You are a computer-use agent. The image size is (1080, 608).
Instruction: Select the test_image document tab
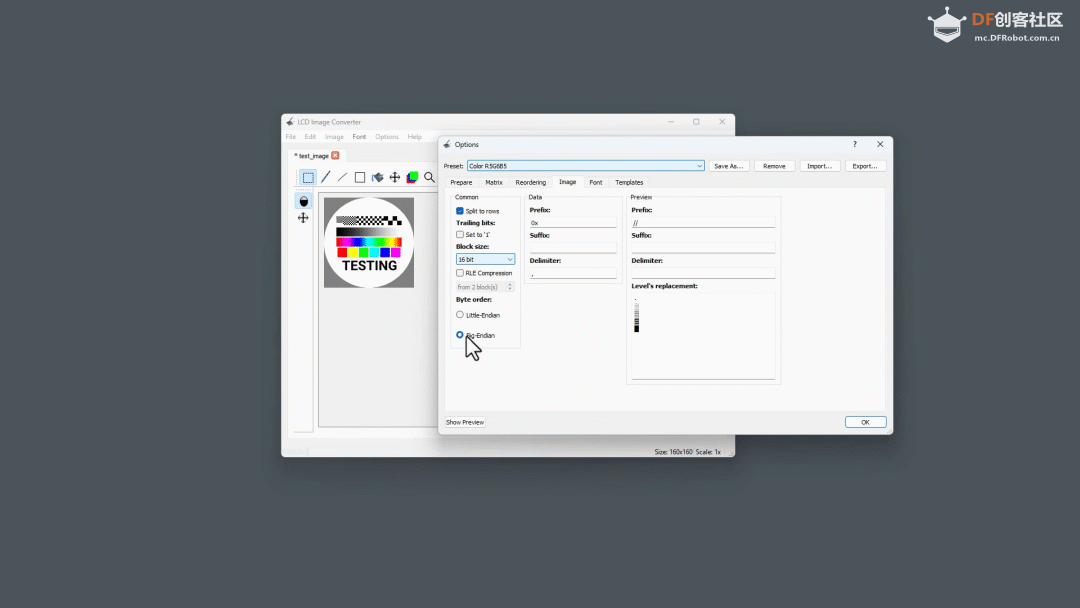(313, 156)
